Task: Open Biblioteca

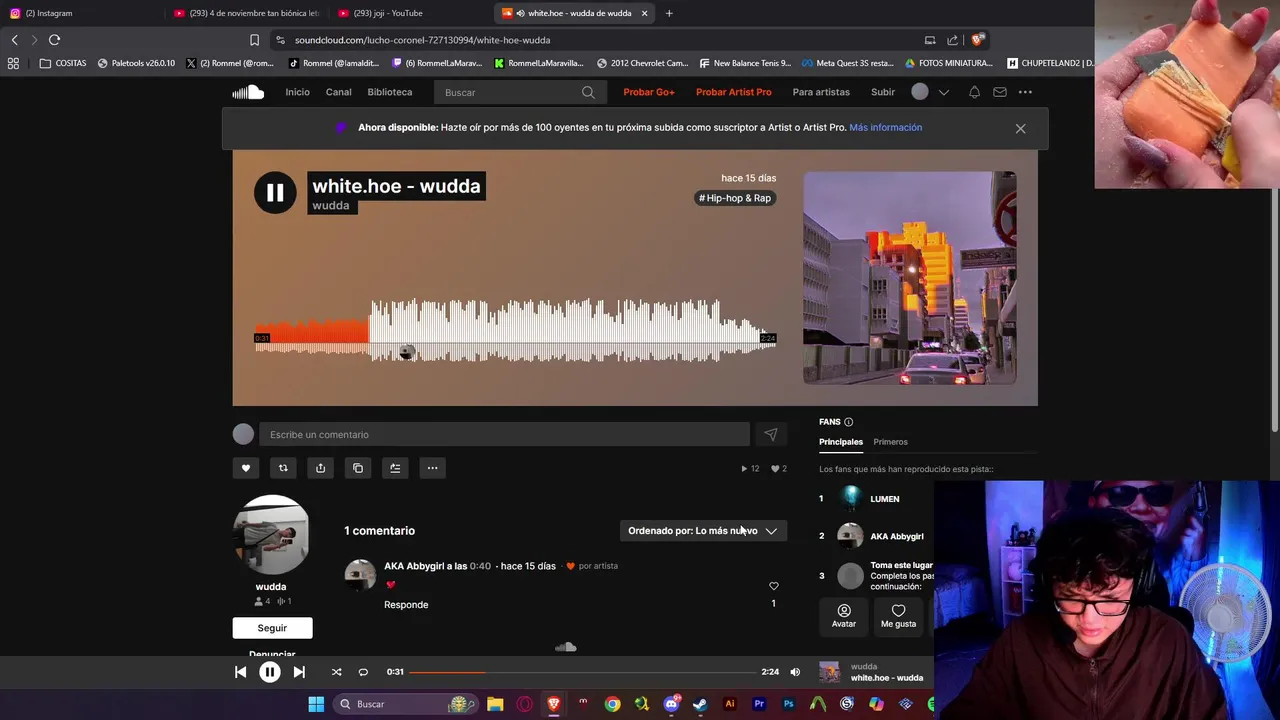Action: [x=390, y=92]
